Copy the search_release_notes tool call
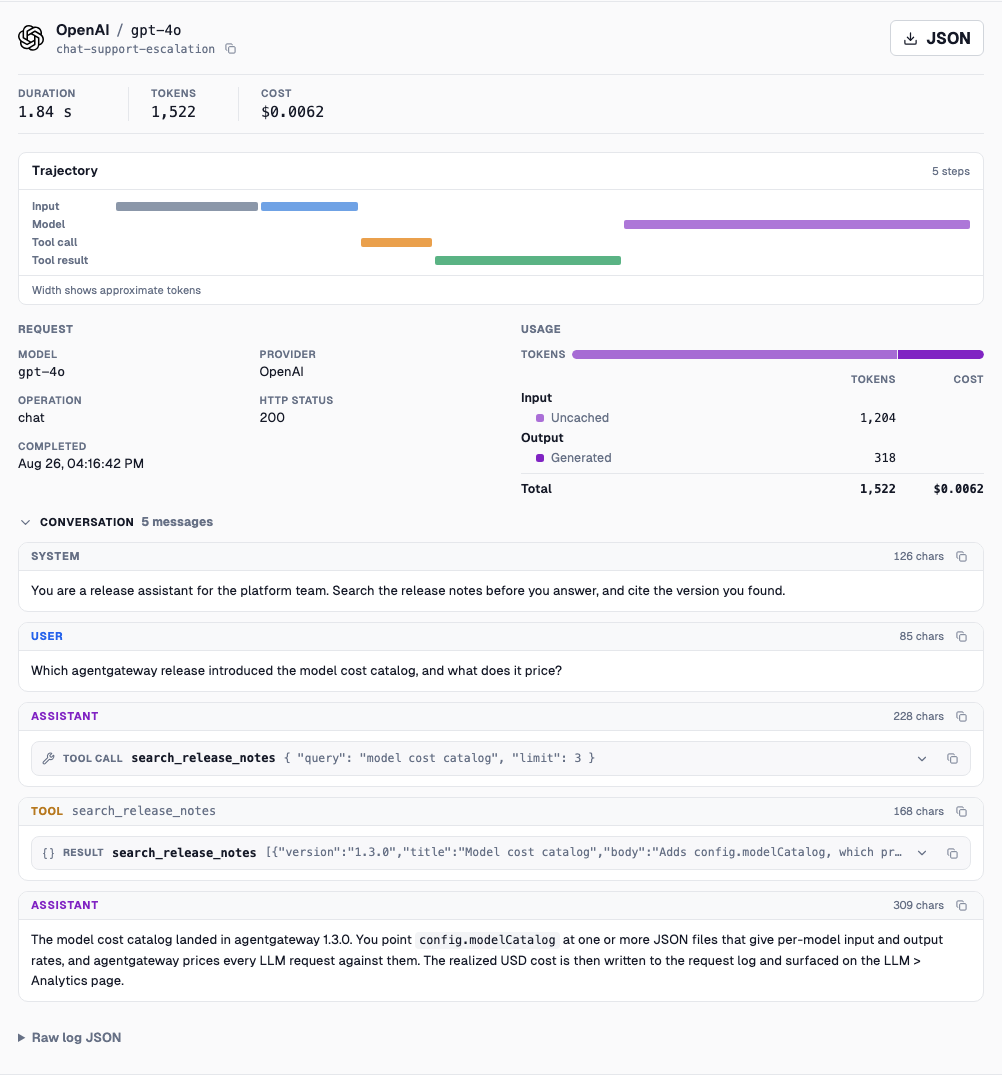This screenshot has height=1075, width=1002. coord(952,758)
